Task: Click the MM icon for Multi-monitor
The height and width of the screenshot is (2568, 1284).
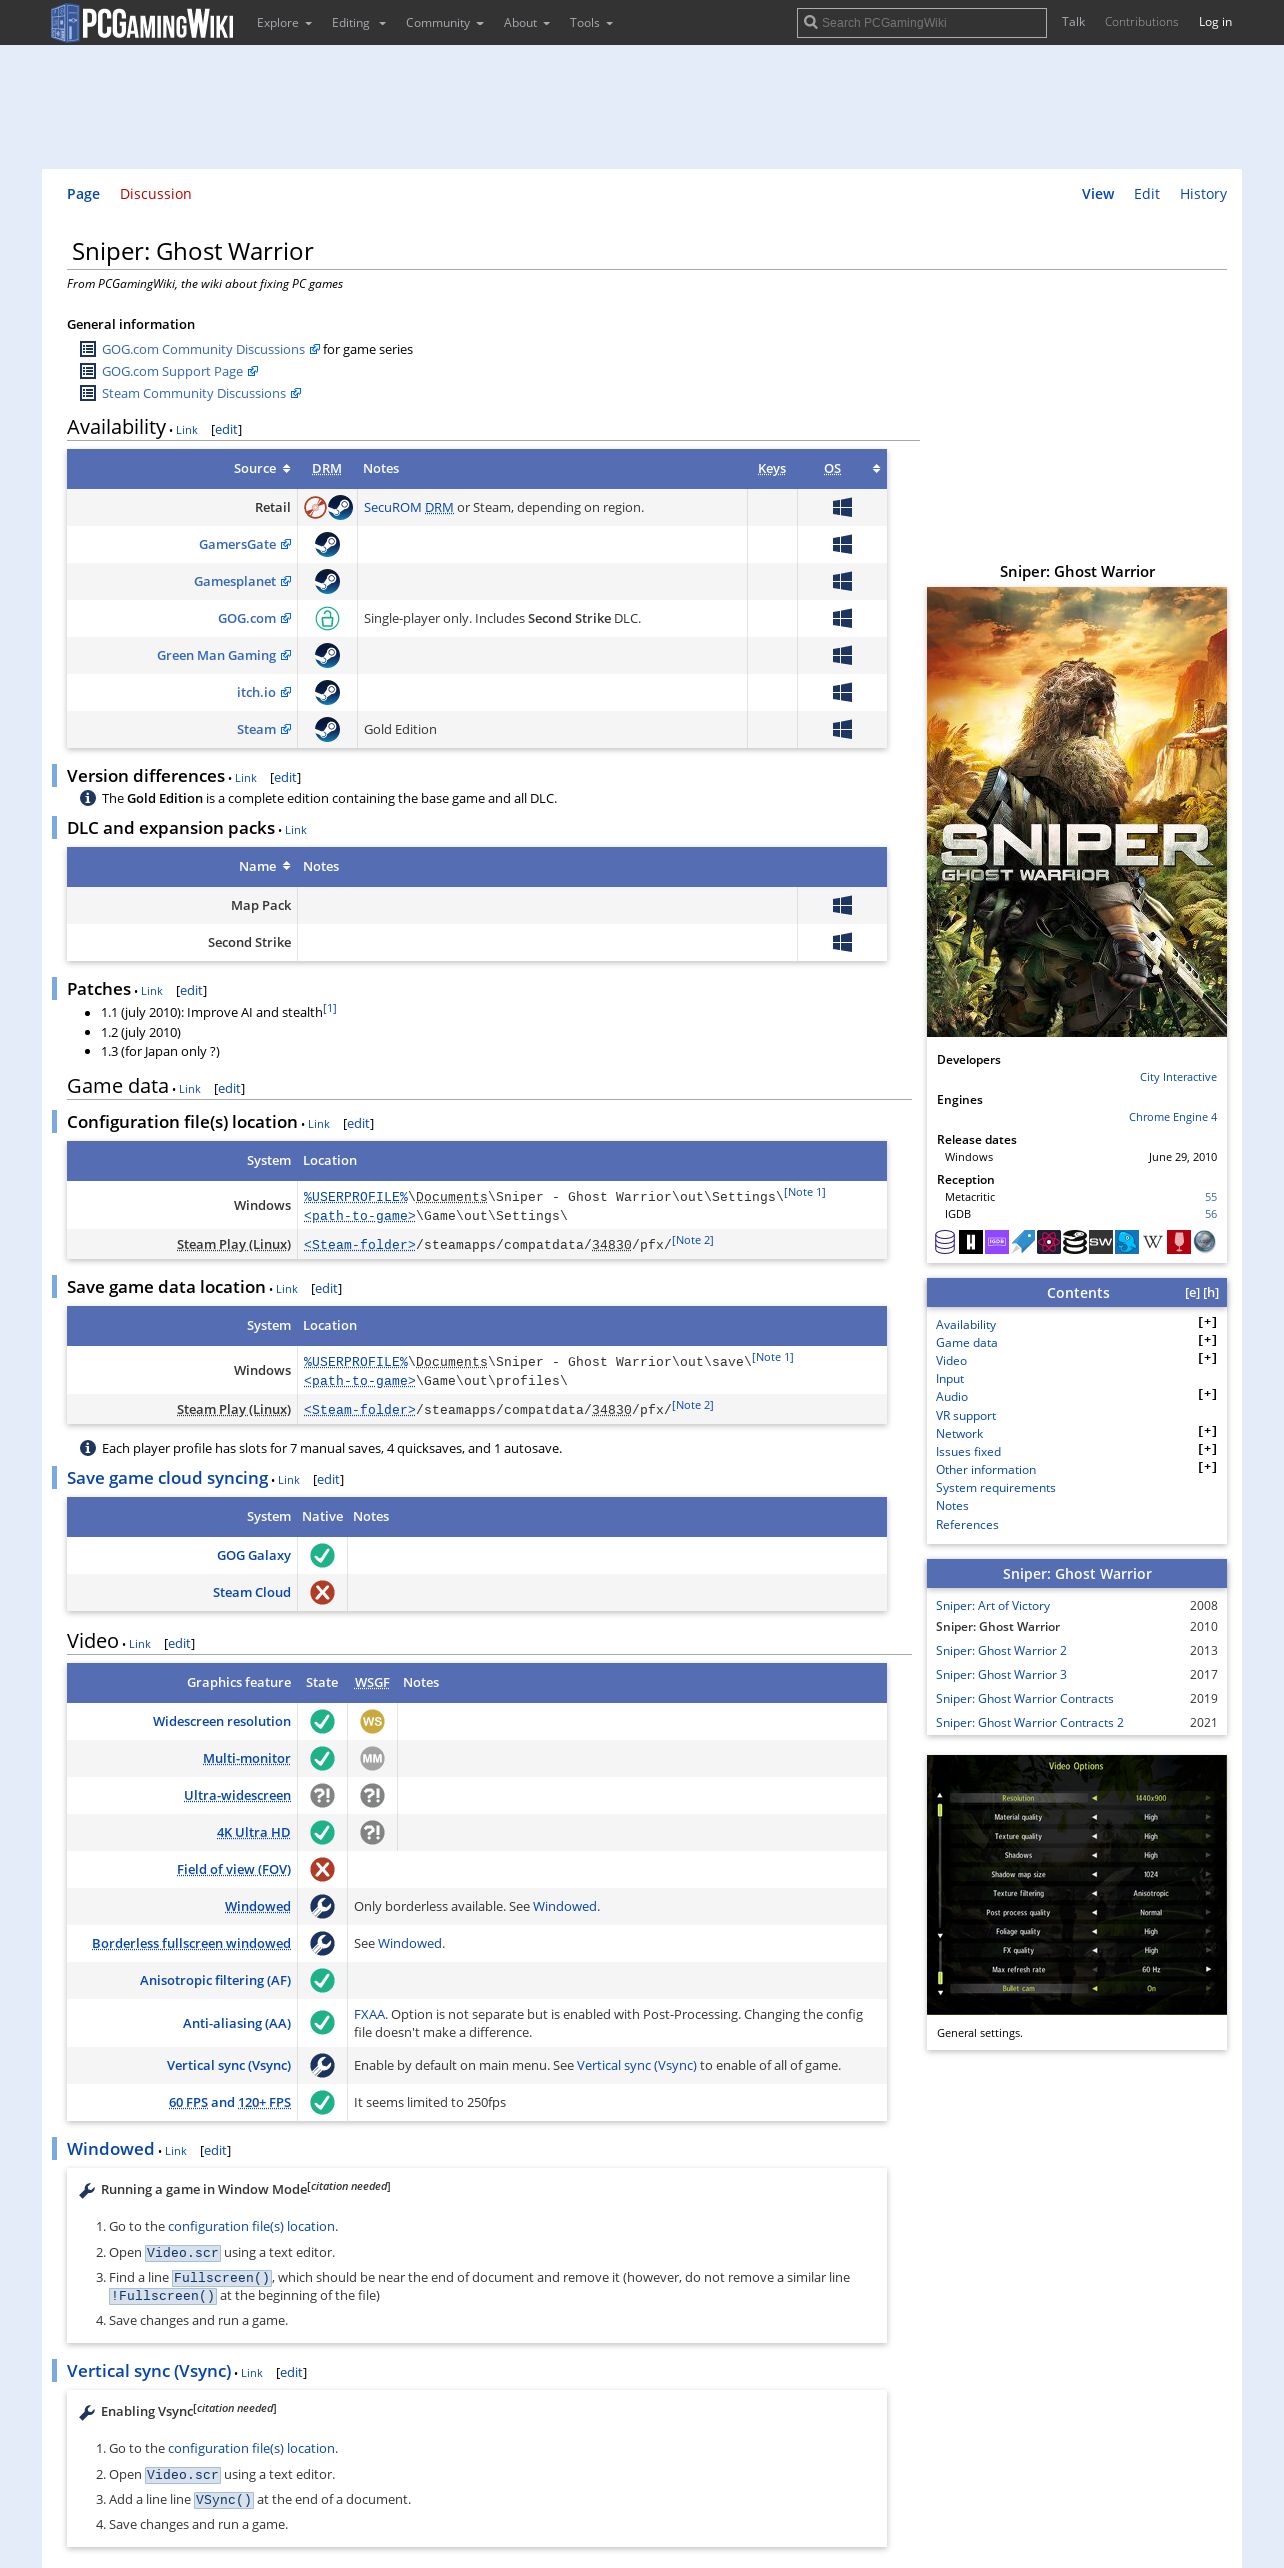Action: pyautogui.click(x=372, y=1758)
